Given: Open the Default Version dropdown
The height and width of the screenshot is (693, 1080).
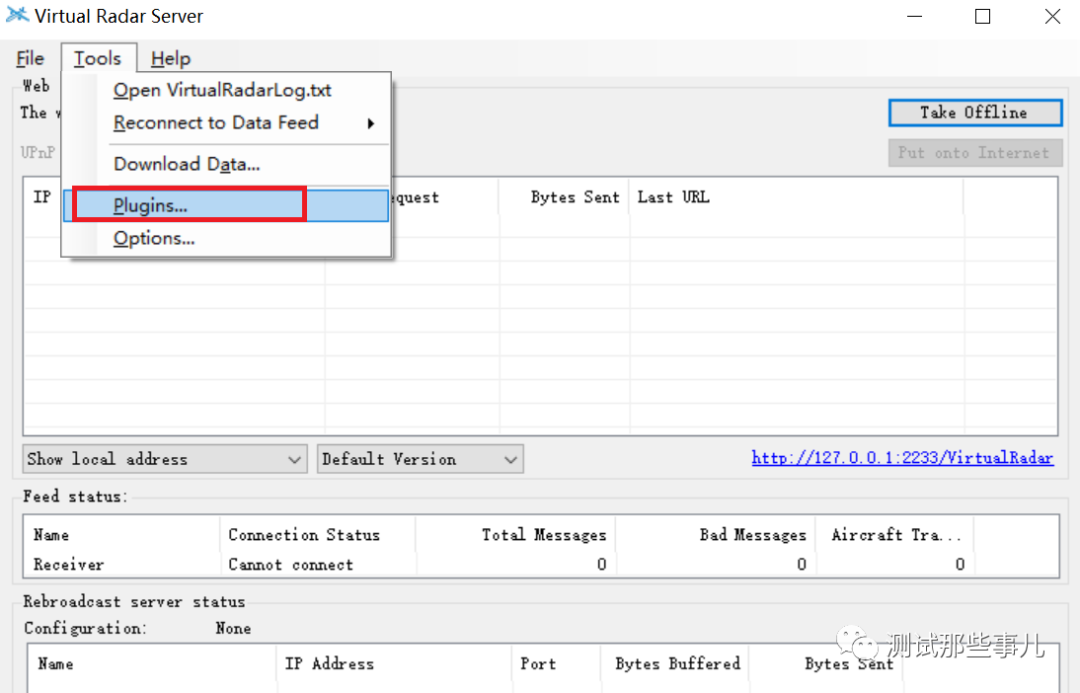Looking at the screenshot, I should pyautogui.click(x=420, y=459).
